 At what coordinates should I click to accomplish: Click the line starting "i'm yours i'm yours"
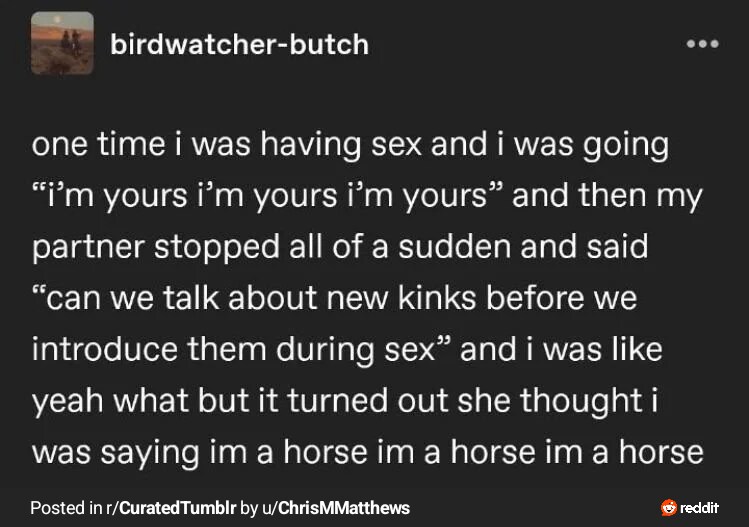pos(368,195)
